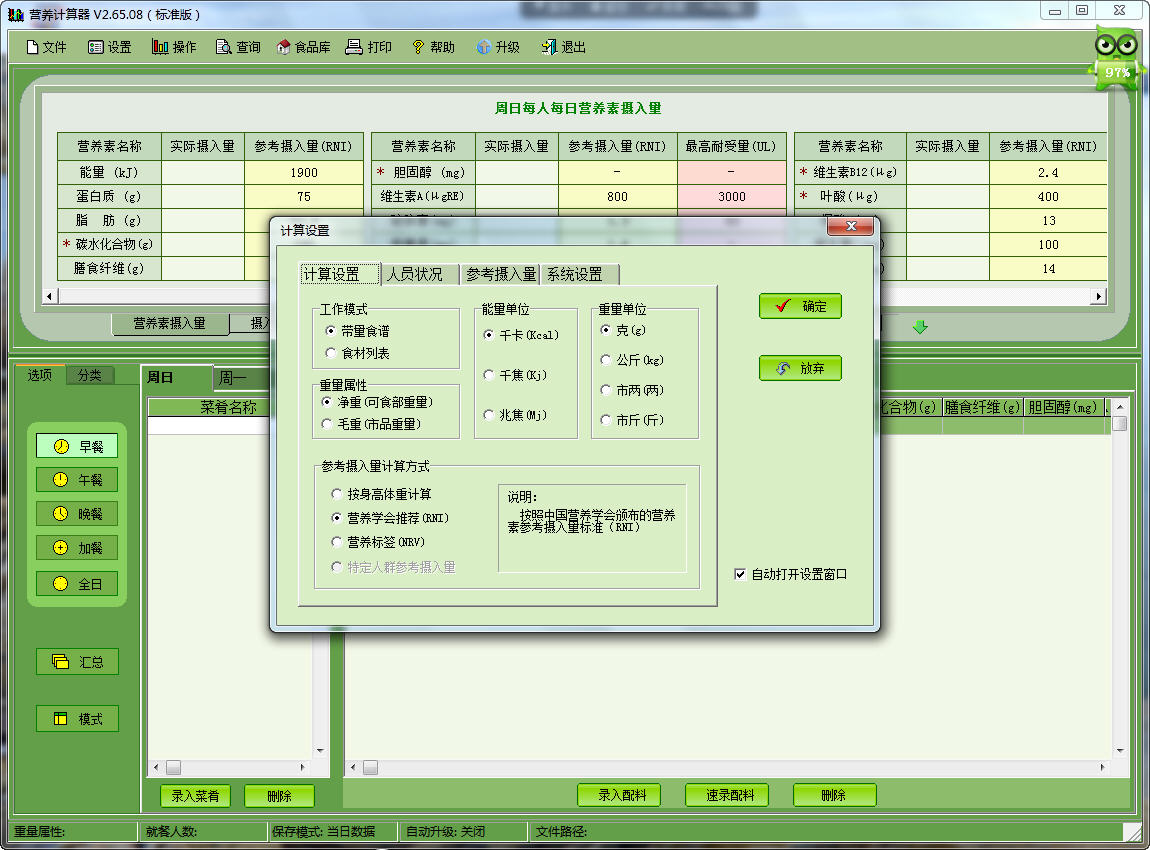Image resolution: width=1150 pixels, height=850 pixels.
Task: Click the 打印 (Print) toolbar icon
Action: click(x=368, y=47)
